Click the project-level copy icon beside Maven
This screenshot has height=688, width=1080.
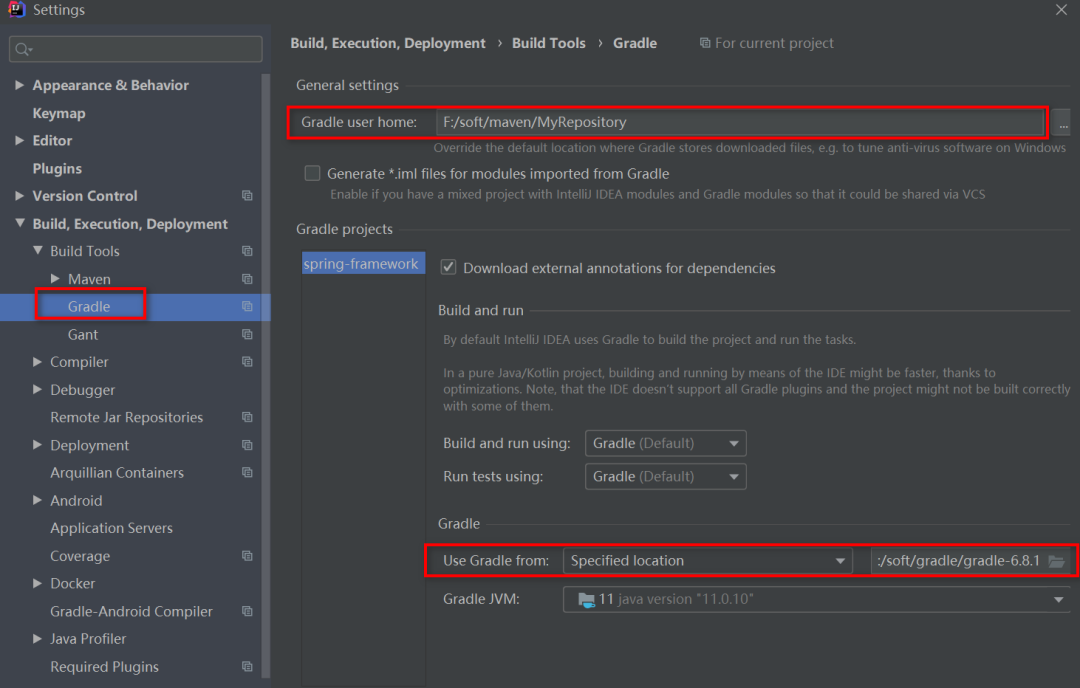(x=247, y=279)
